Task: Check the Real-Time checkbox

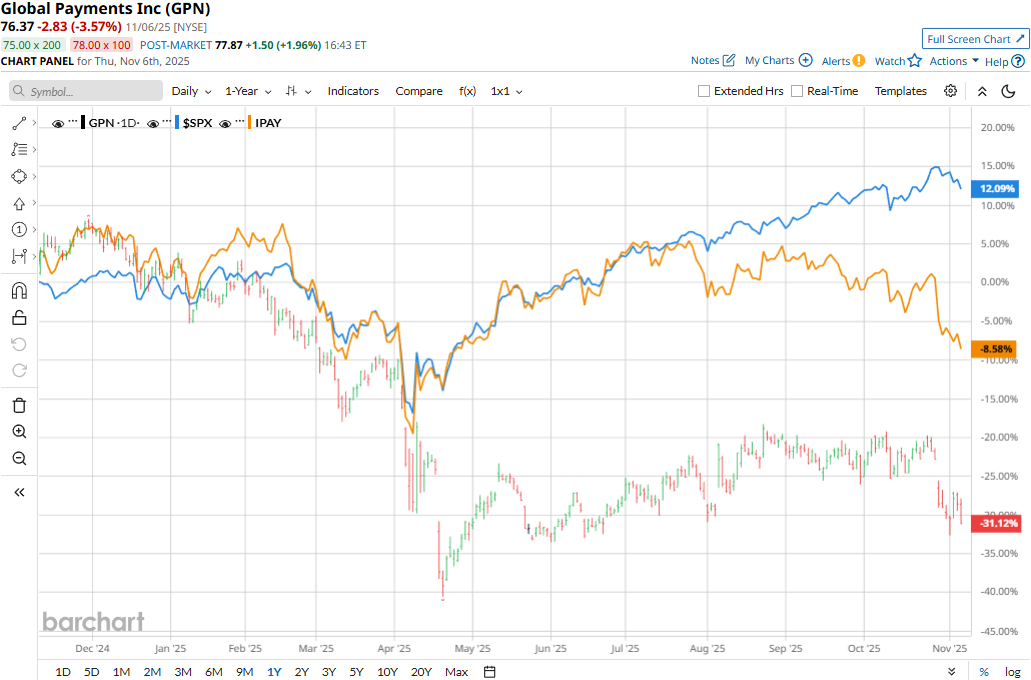Action: click(797, 91)
